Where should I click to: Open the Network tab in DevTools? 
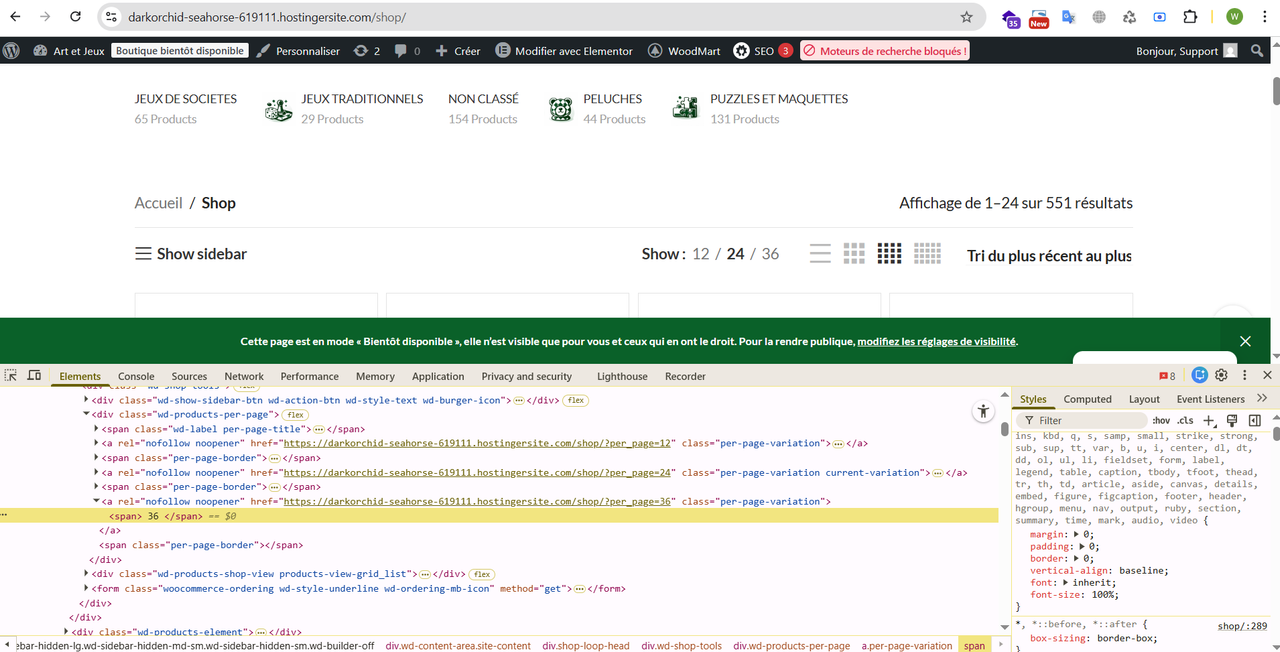coord(244,376)
